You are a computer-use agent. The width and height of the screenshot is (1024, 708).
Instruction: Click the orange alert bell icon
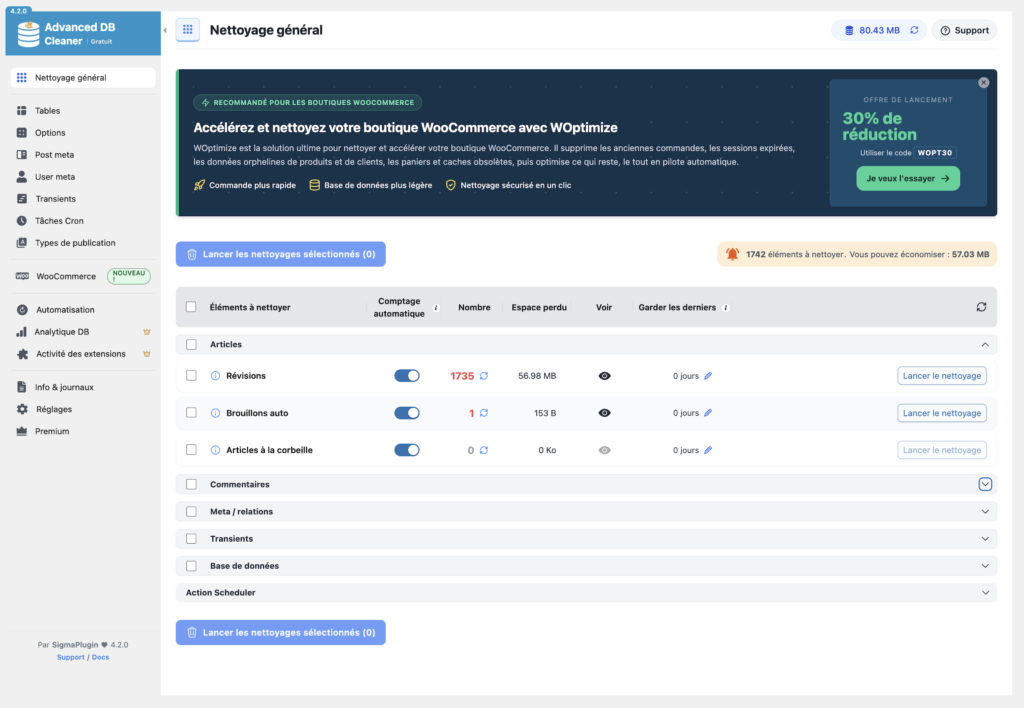[732, 254]
